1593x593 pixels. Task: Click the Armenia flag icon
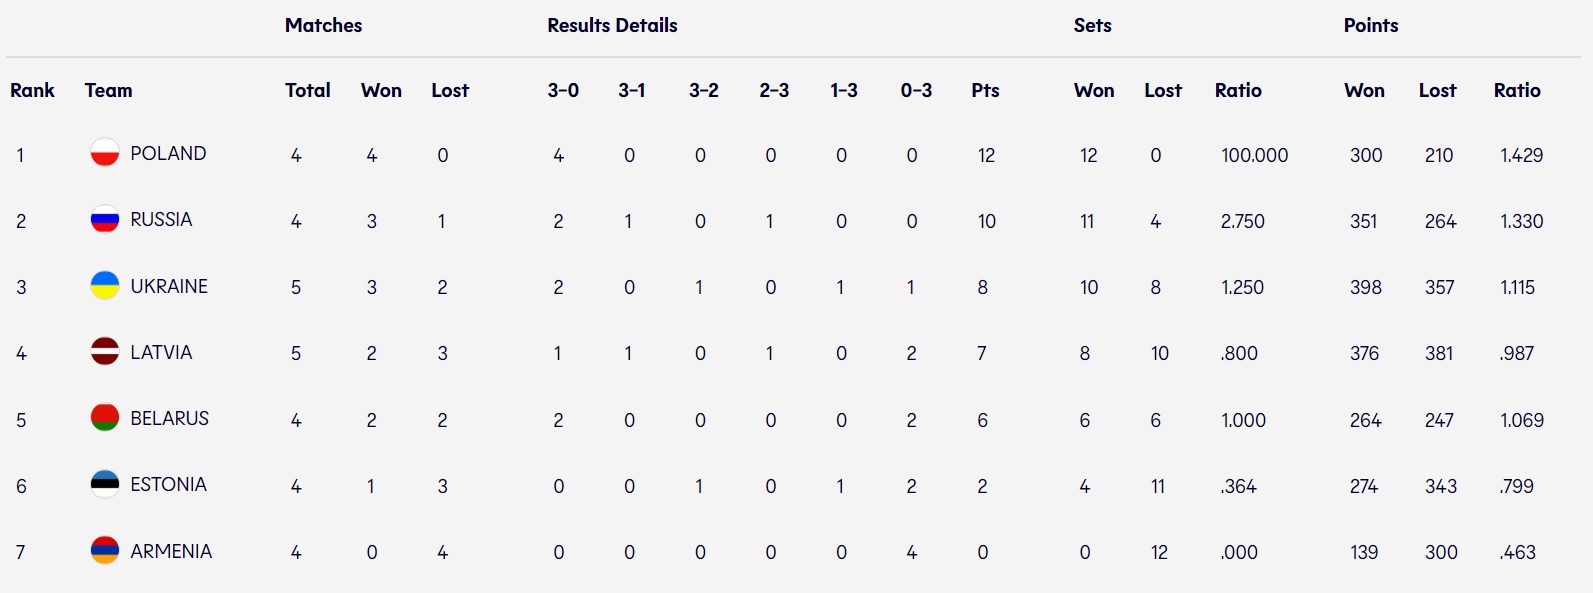point(105,551)
